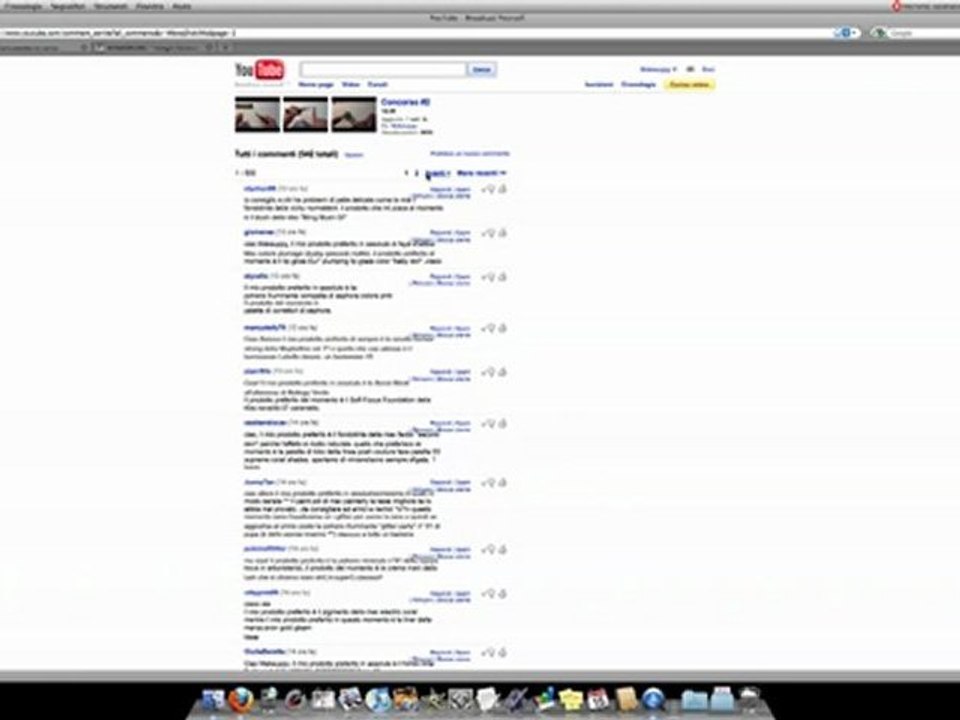Click the yellow Carica video button
The image size is (960, 720).
[689, 84]
